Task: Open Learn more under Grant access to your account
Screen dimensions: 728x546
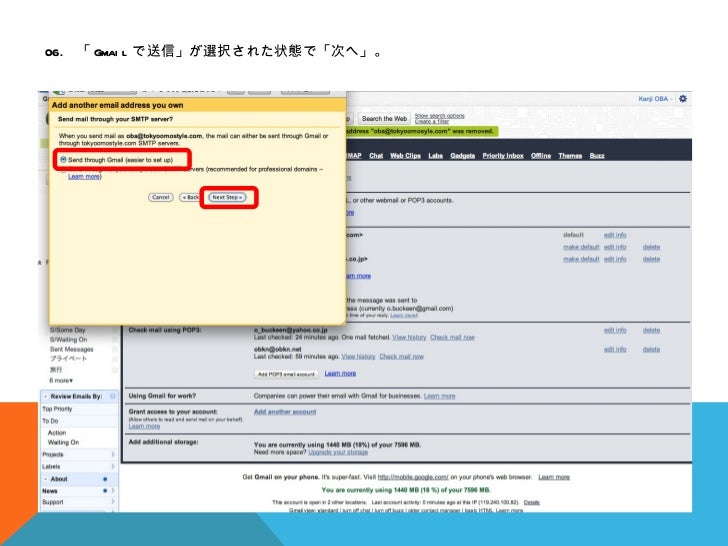Action: point(144,426)
